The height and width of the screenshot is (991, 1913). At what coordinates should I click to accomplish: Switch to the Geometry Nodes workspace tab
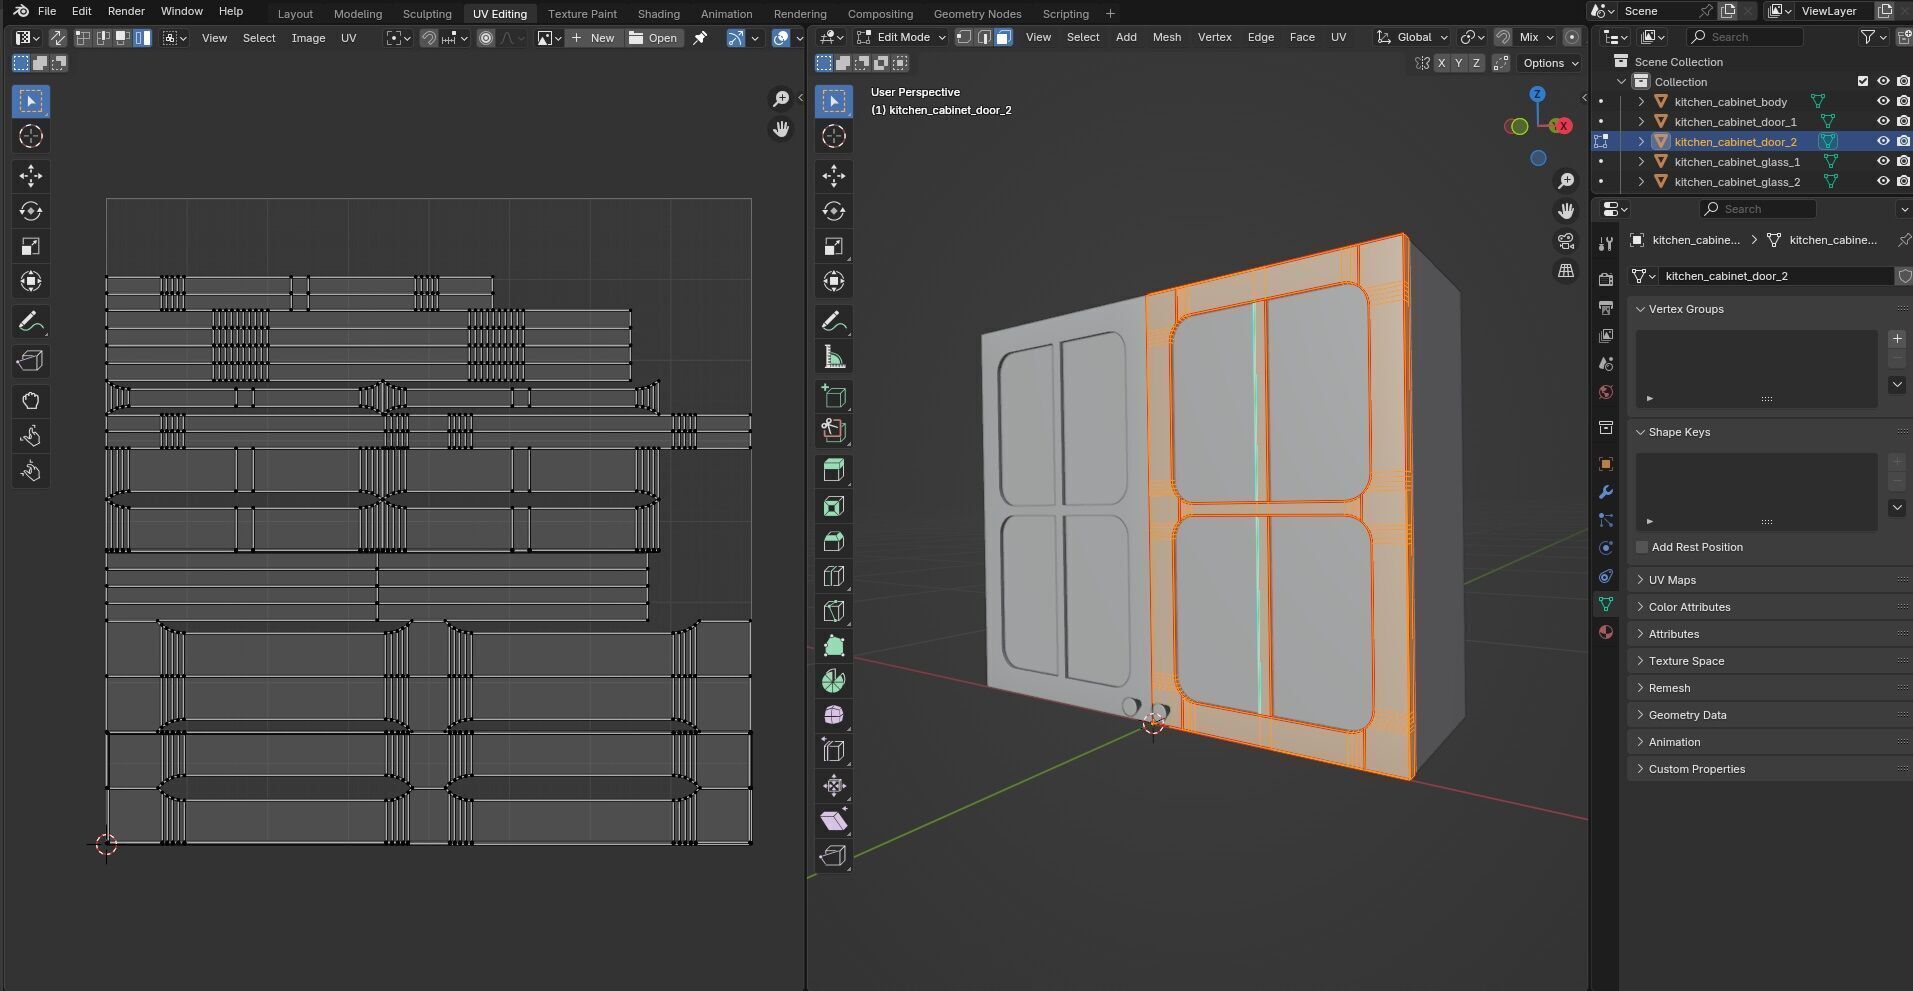click(977, 13)
